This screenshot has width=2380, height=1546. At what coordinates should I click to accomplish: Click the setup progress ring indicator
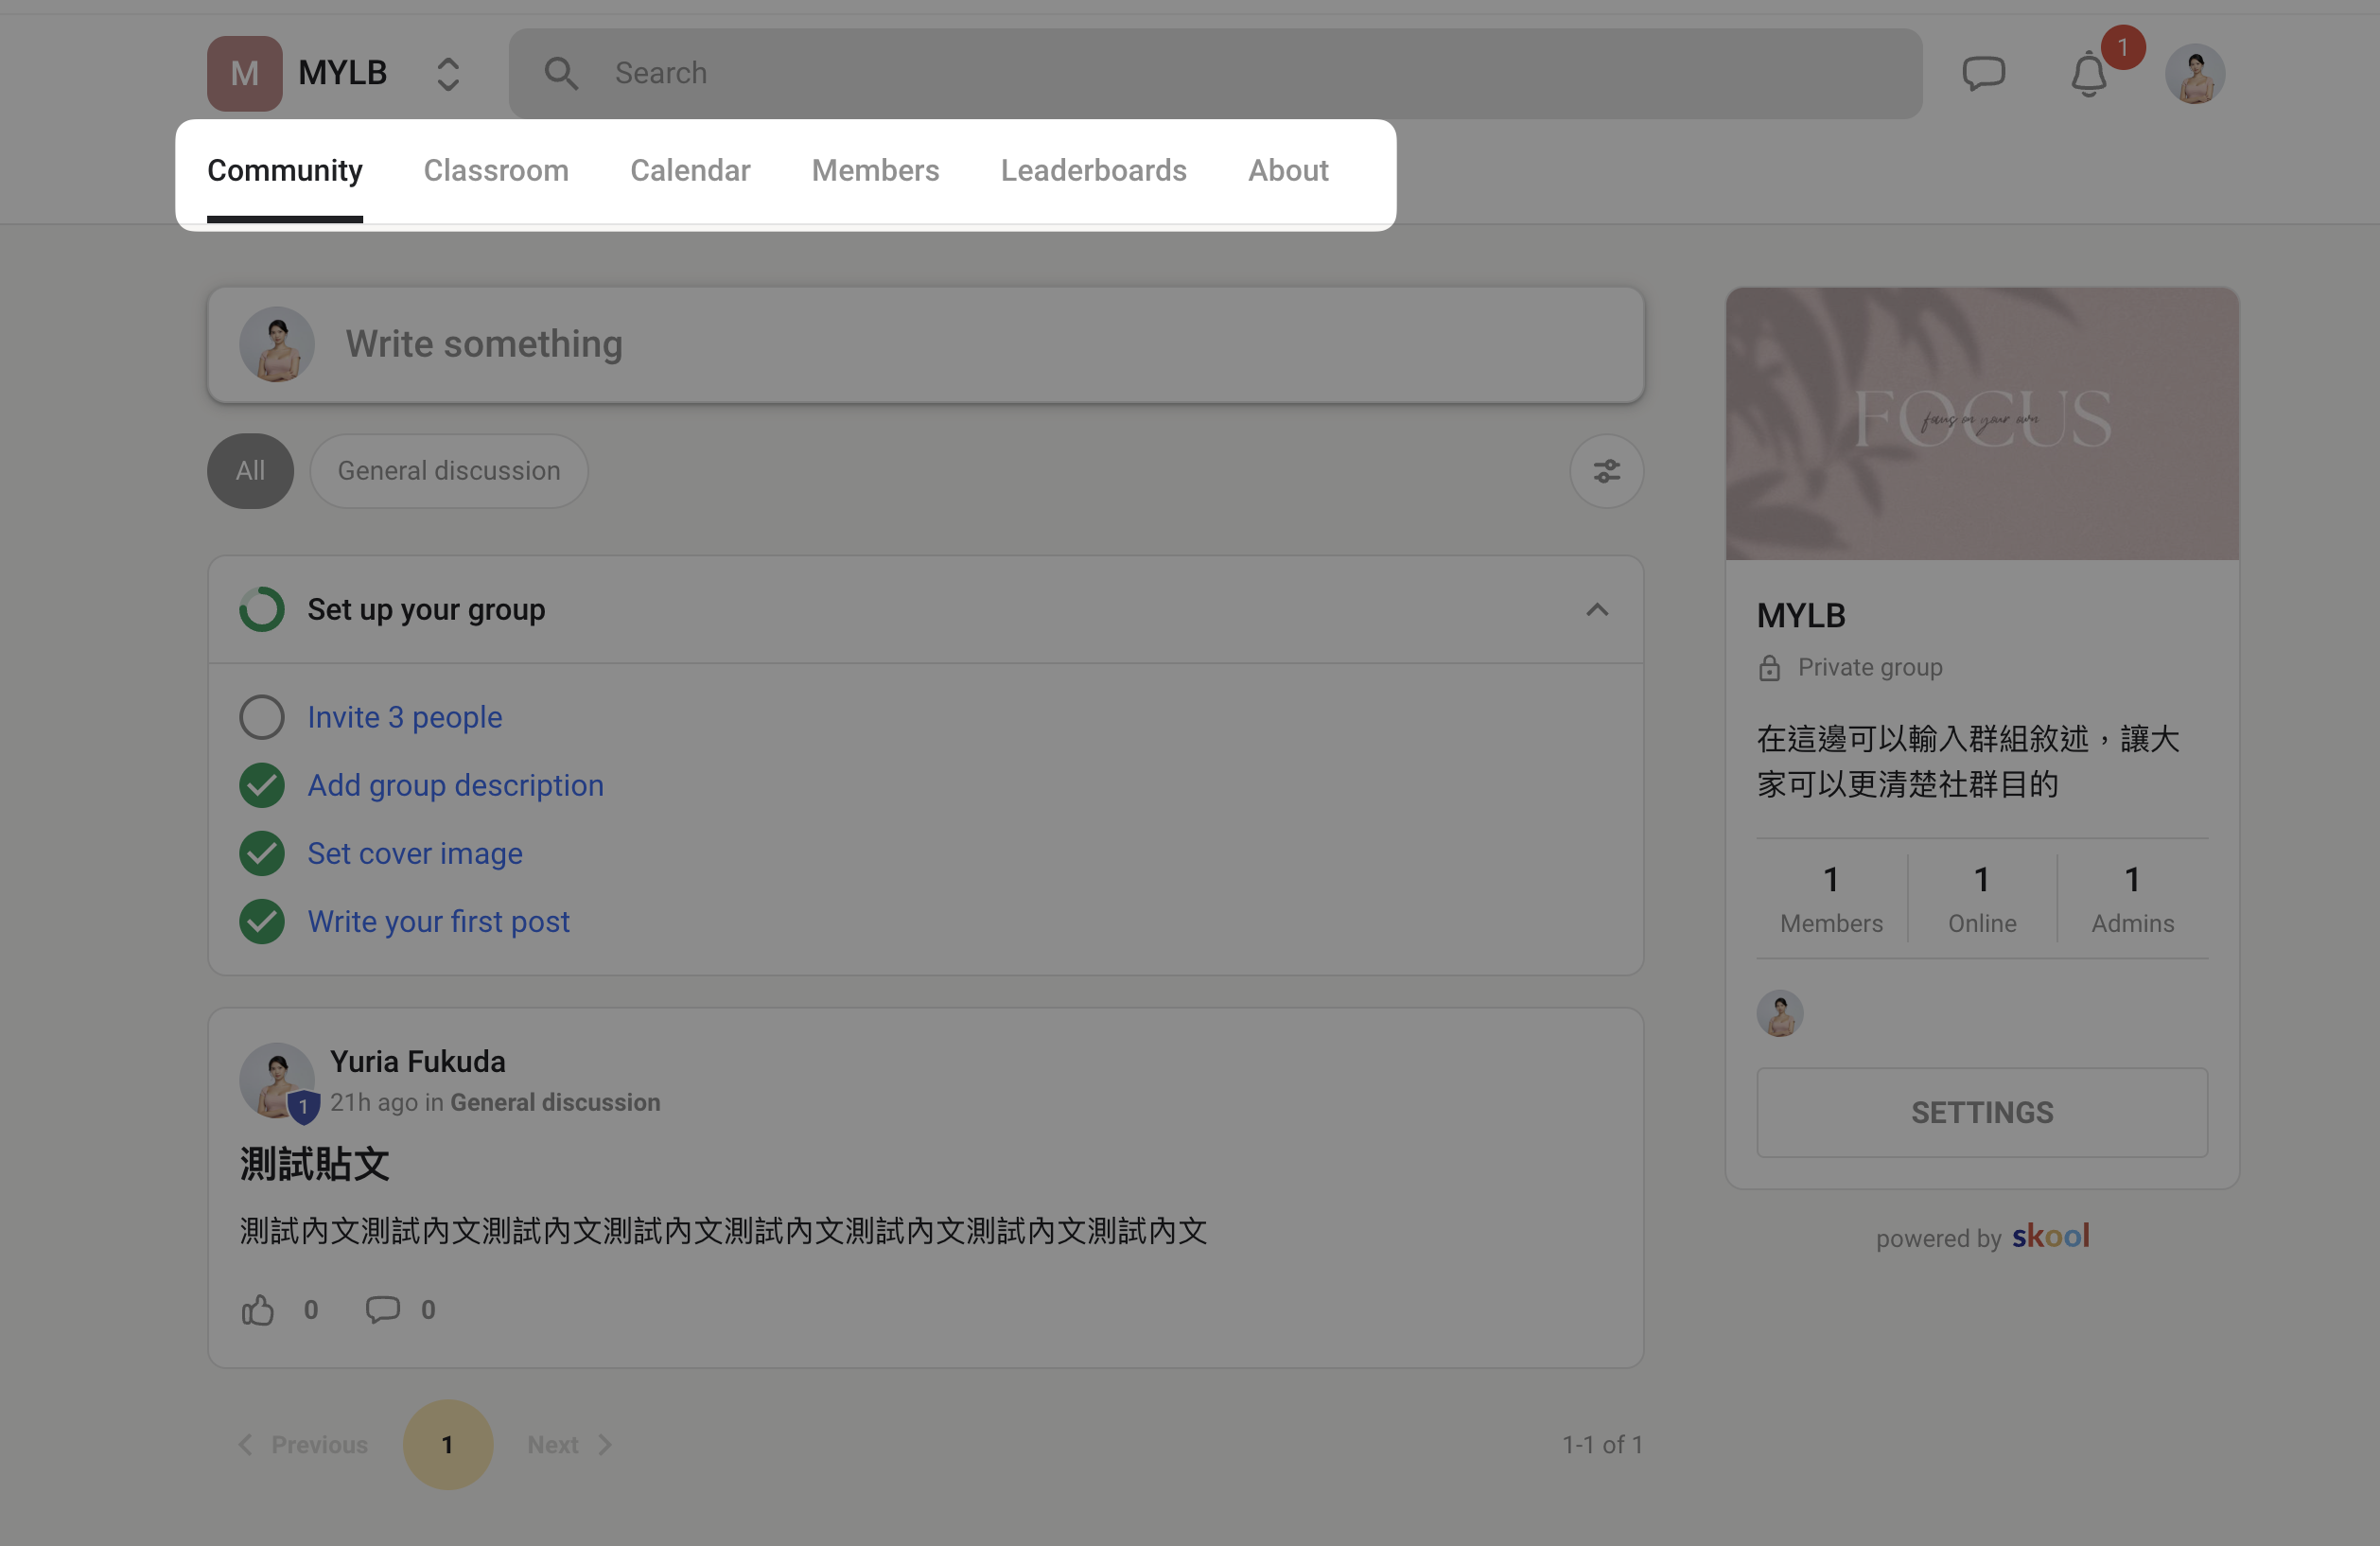[x=262, y=609]
